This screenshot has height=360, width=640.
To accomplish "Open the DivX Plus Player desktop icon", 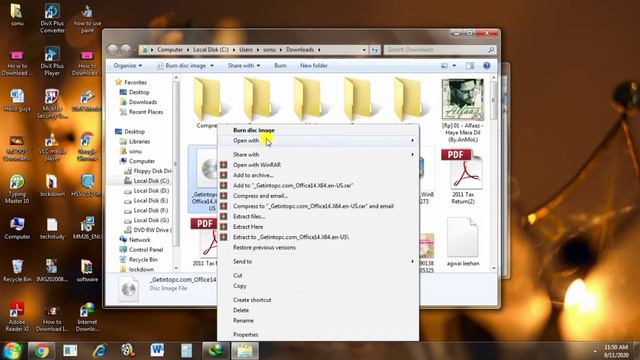I will point(52,61).
